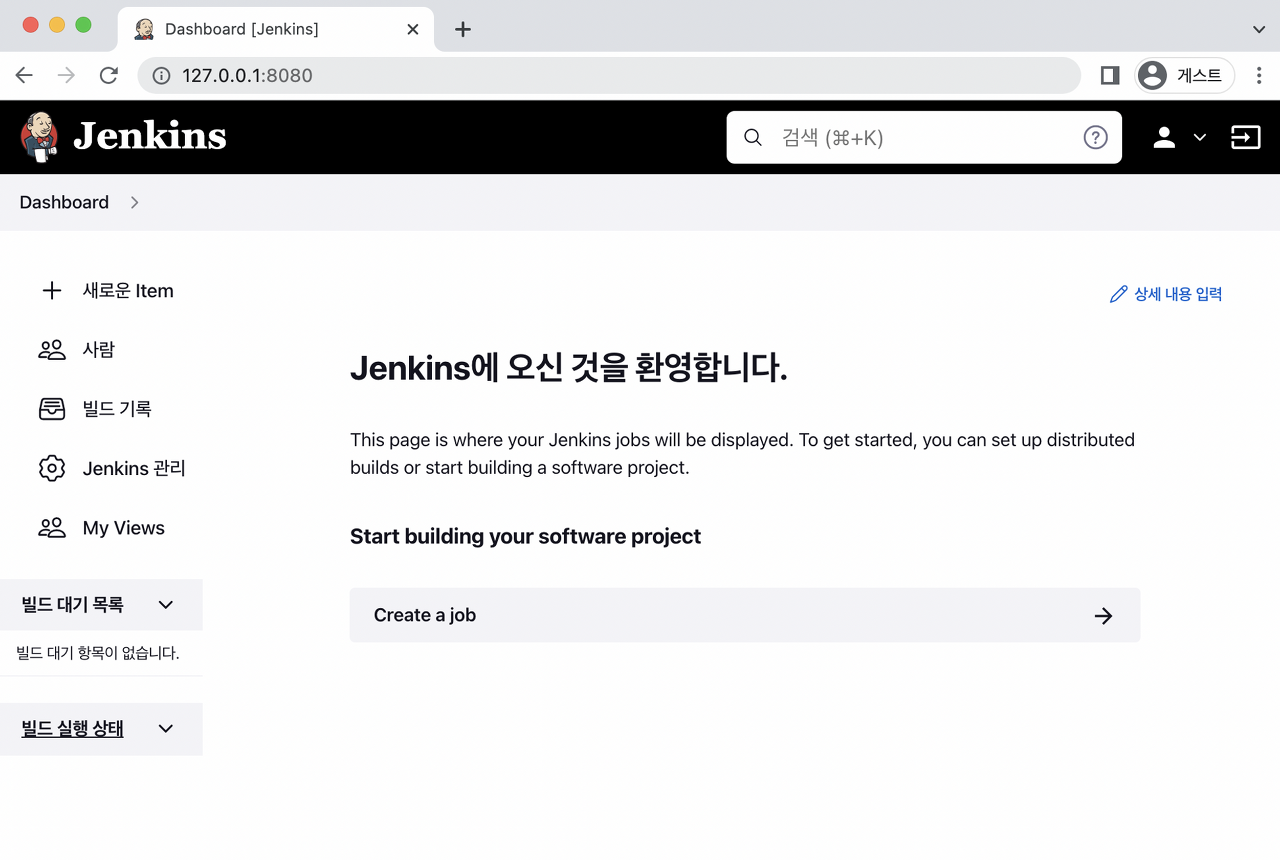
Task: Click the Jenkins butler logo icon
Action: click(x=39, y=137)
